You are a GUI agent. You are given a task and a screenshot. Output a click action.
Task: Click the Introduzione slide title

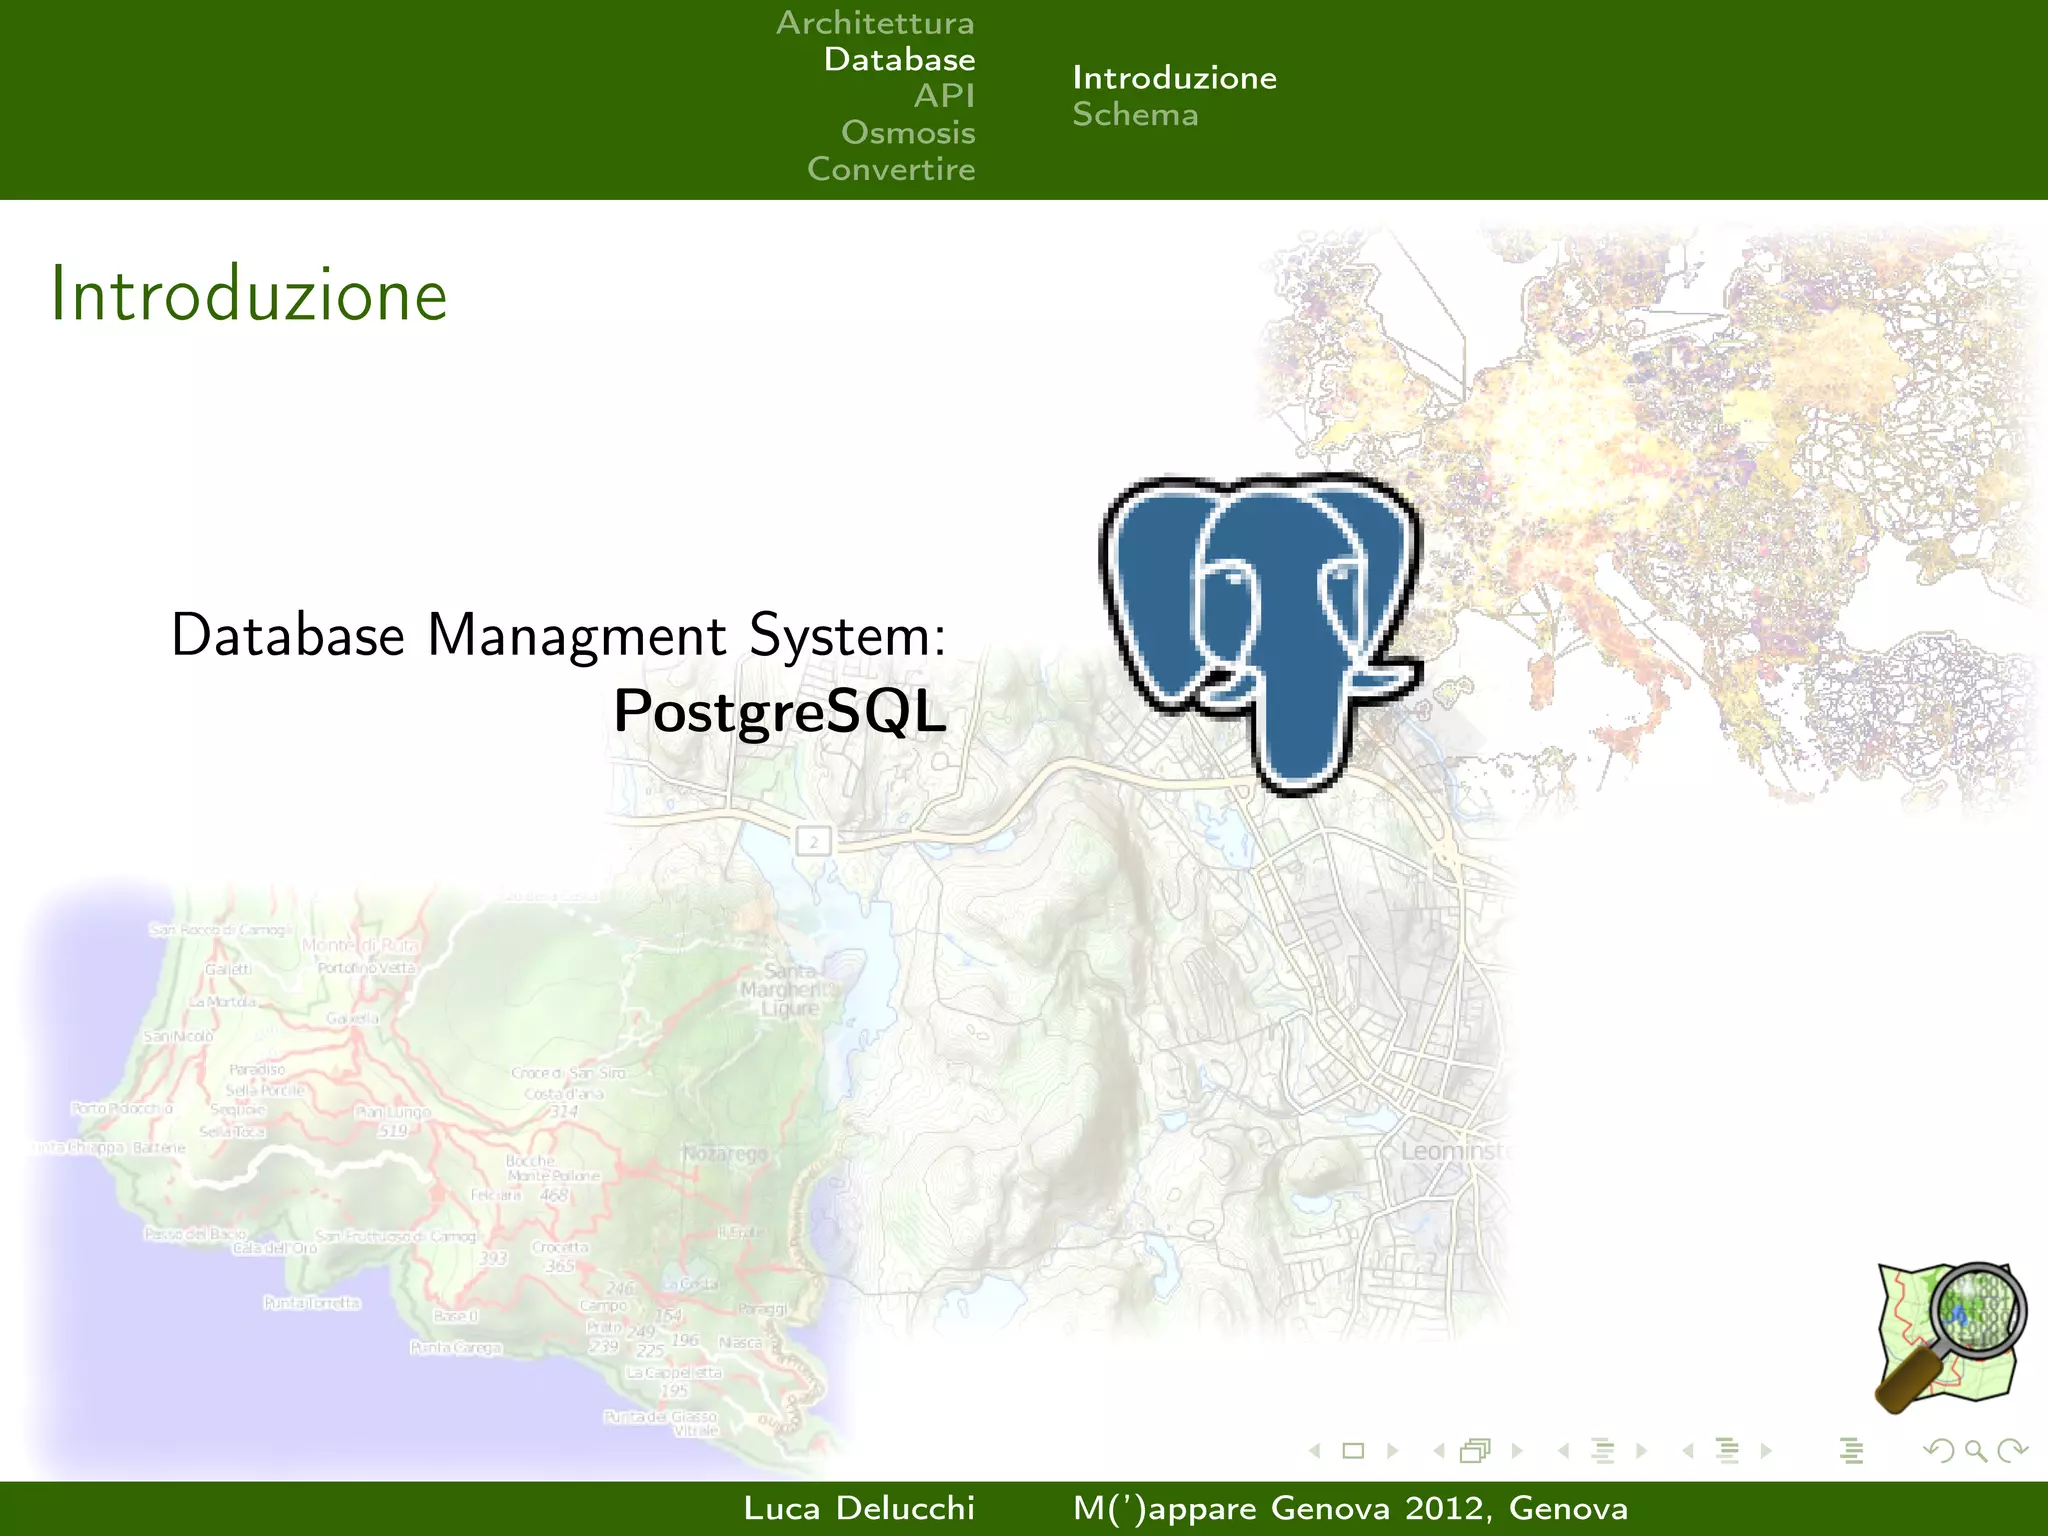[x=249, y=295]
